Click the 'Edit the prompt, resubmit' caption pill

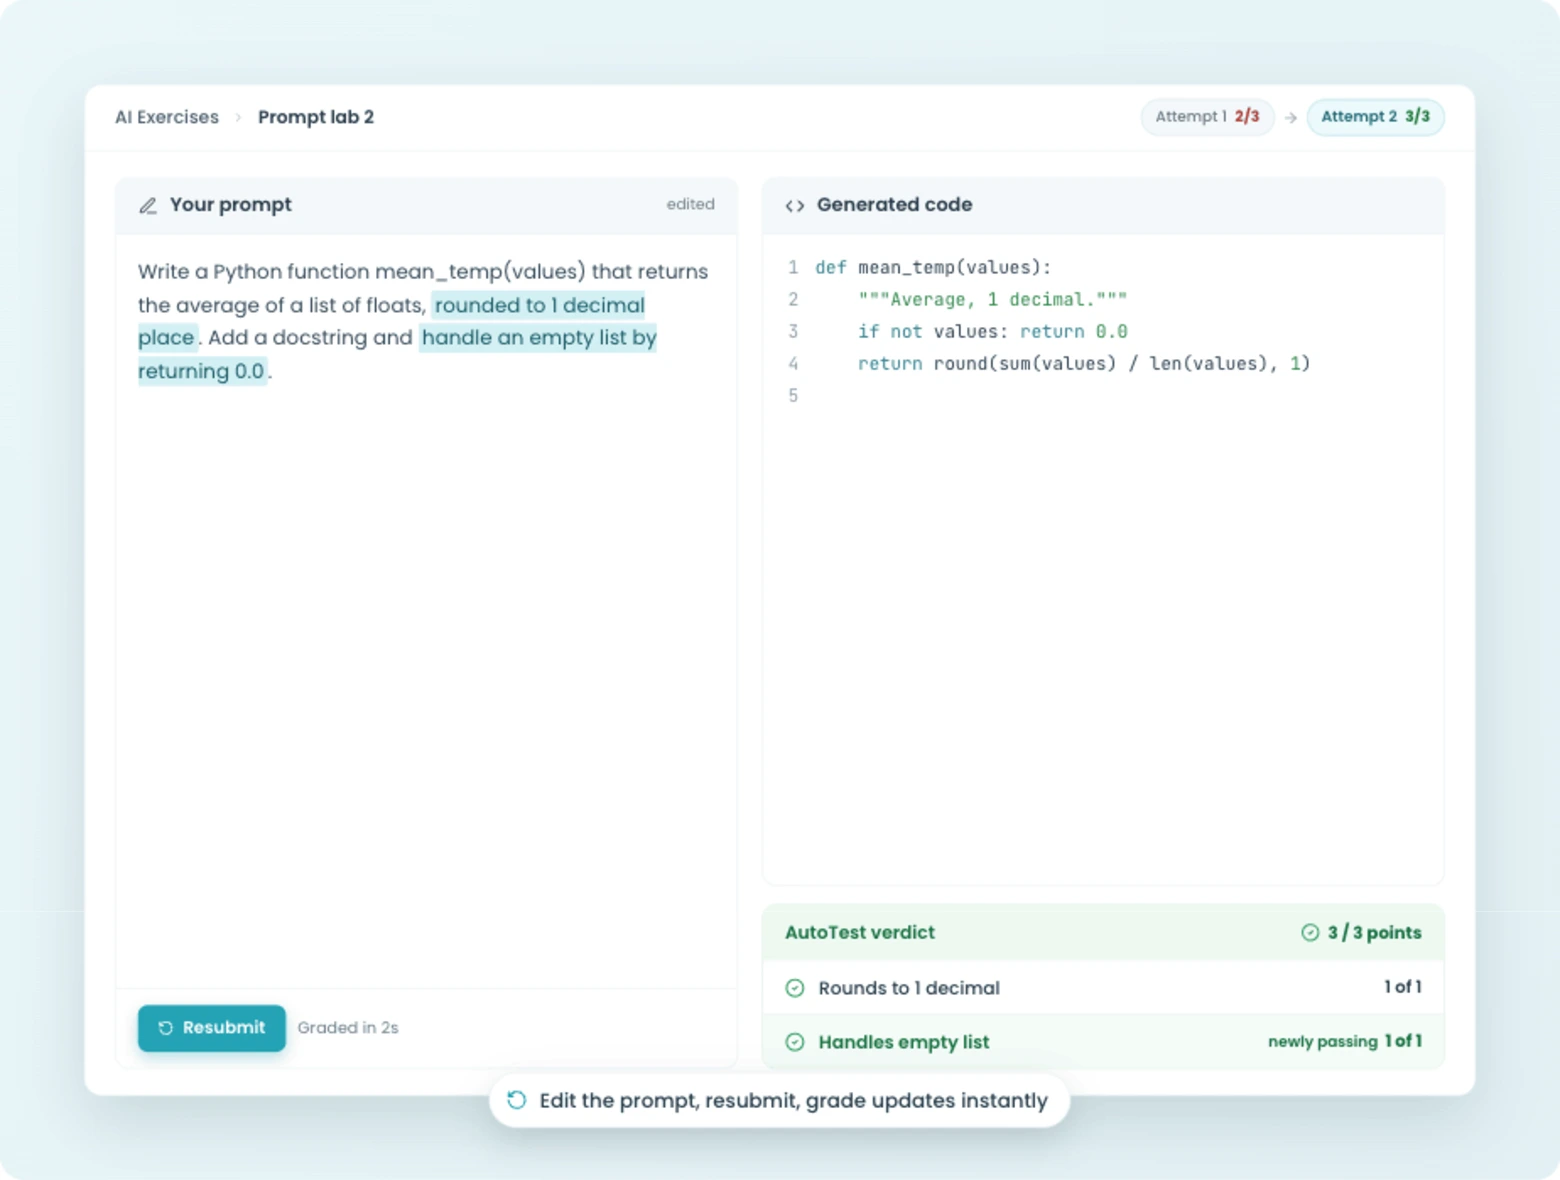pos(780,1100)
